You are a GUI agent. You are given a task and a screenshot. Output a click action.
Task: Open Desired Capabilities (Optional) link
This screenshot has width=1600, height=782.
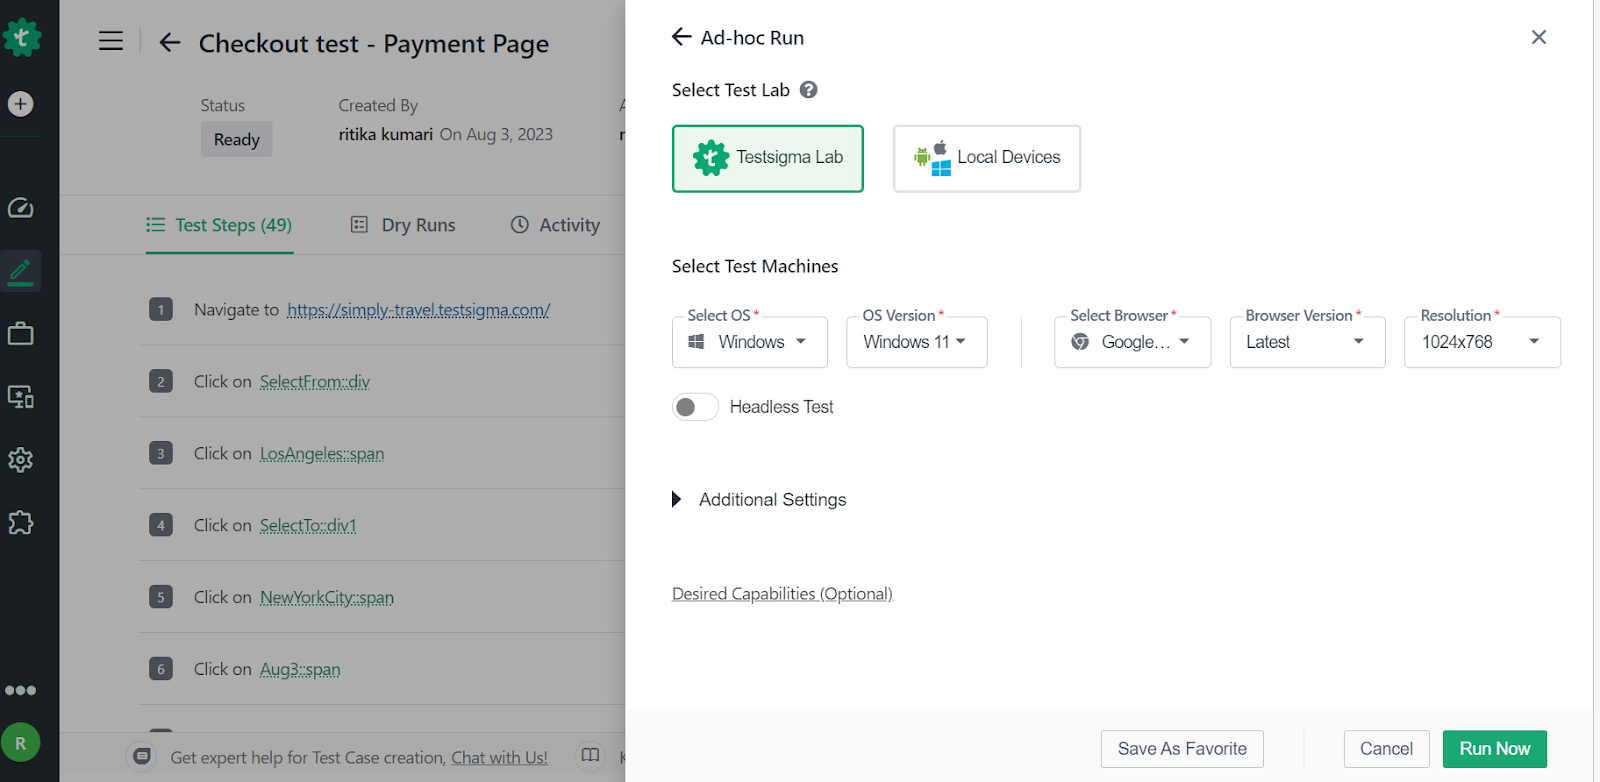coord(782,594)
